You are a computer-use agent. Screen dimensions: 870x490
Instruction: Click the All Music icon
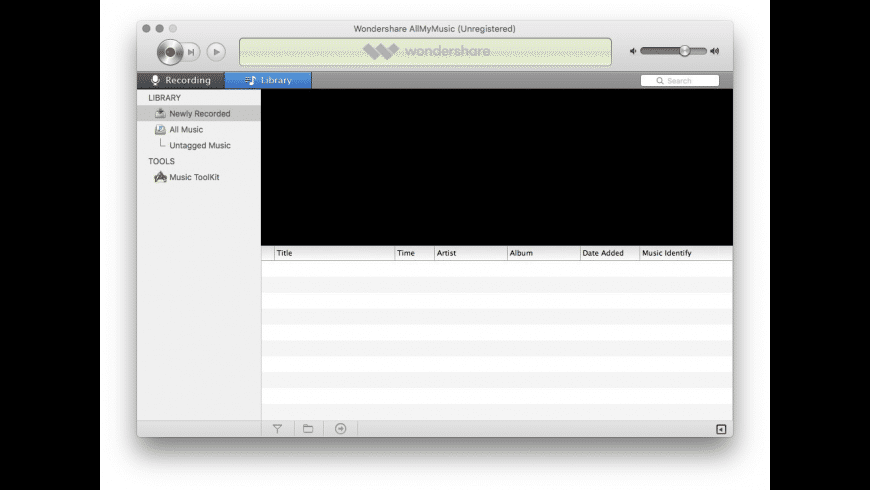[160, 129]
